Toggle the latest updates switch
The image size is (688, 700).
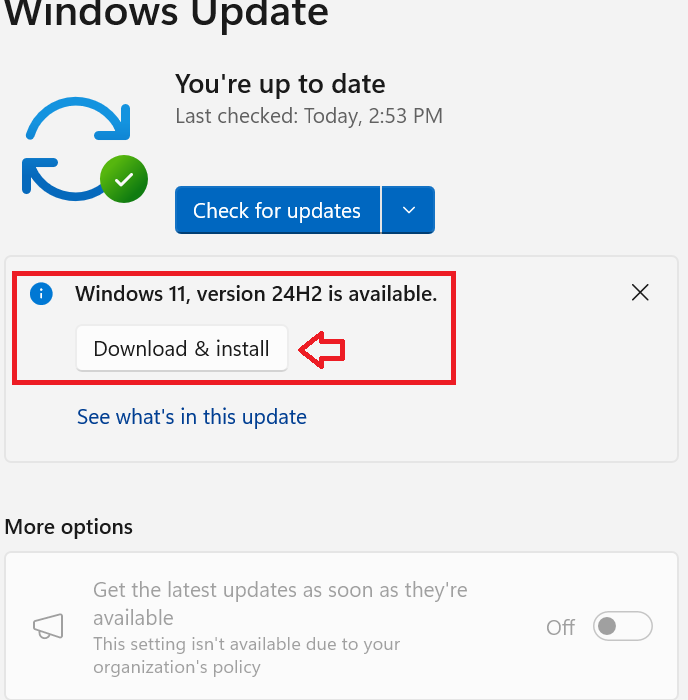coord(622,627)
